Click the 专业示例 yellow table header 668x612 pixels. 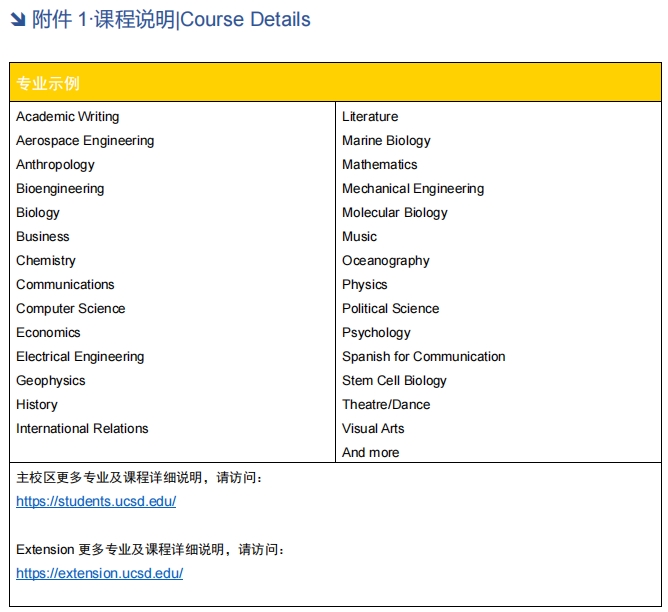48,83
